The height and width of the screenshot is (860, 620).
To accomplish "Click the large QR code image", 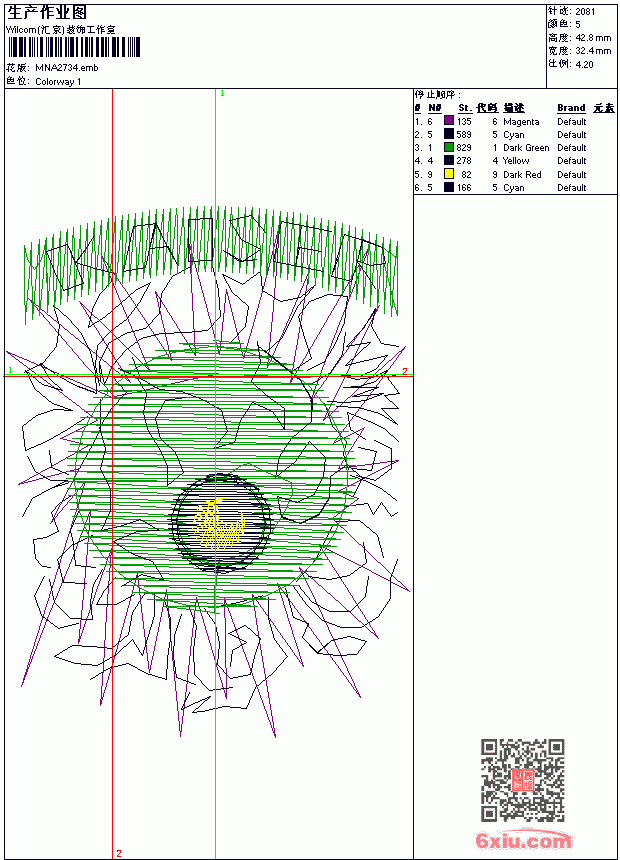I will [x=523, y=780].
